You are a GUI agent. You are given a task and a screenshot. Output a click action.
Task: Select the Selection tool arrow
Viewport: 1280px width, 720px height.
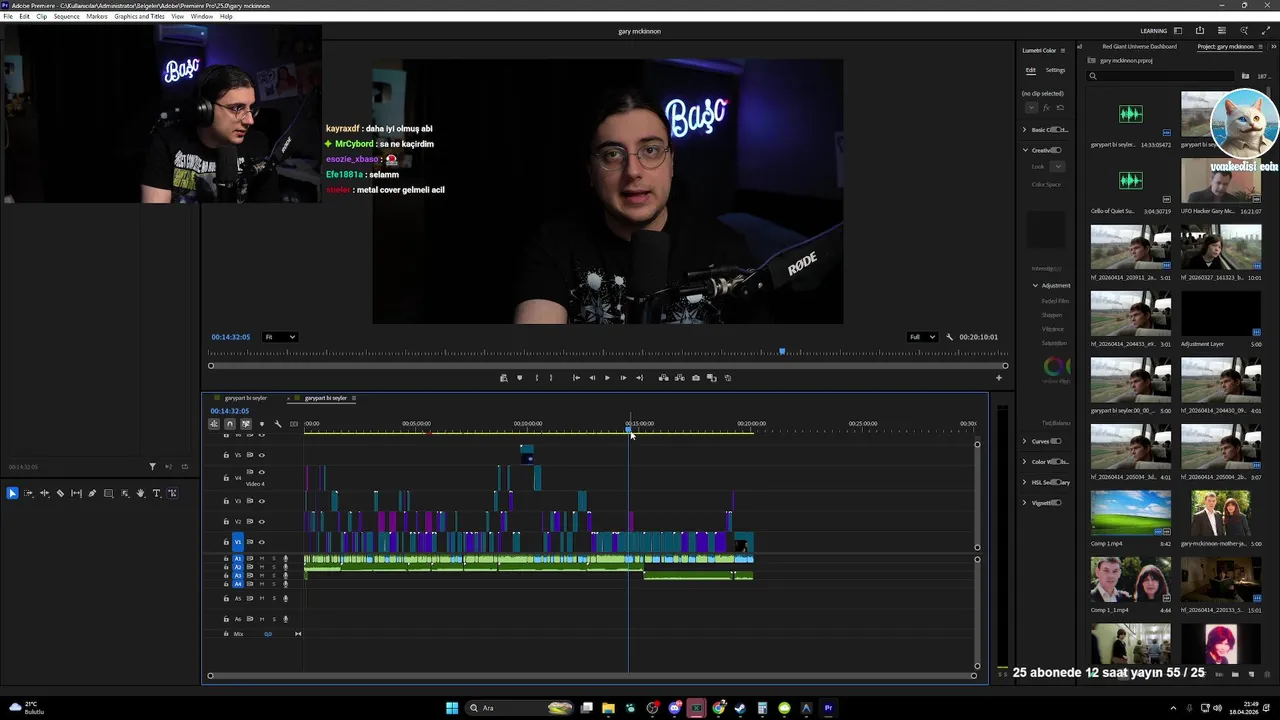pyautogui.click(x=12, y=493)
